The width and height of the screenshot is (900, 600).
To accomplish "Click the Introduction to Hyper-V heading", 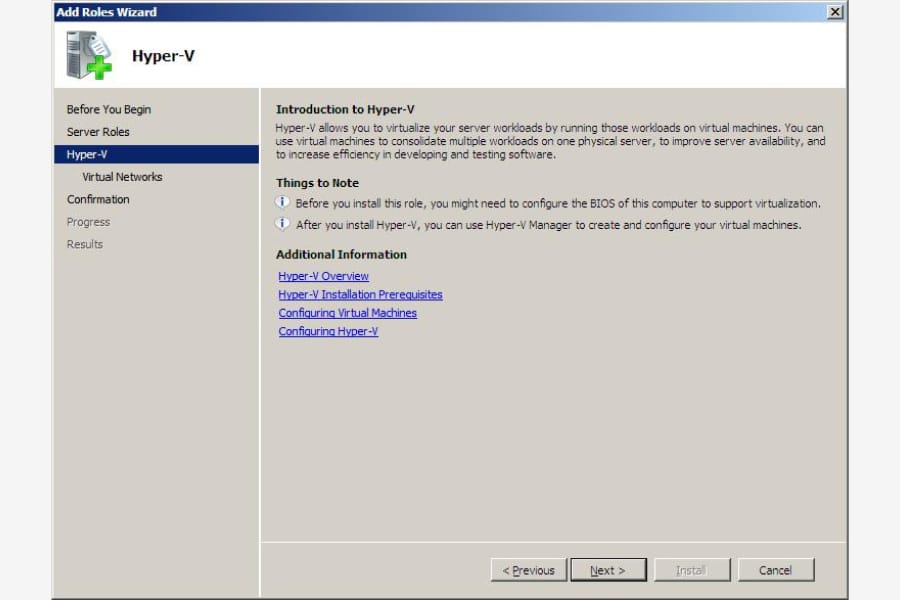I will coord(345,109).
